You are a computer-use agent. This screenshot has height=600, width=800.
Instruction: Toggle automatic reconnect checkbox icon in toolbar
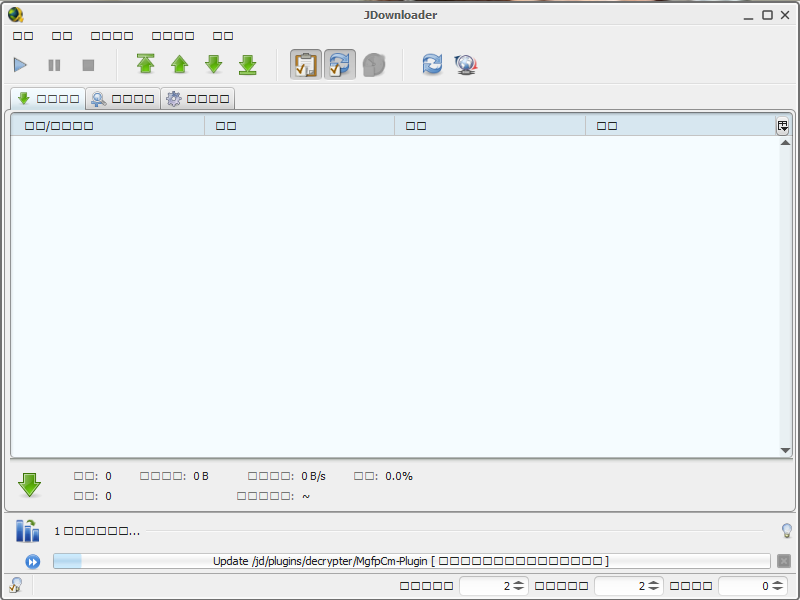340,64
